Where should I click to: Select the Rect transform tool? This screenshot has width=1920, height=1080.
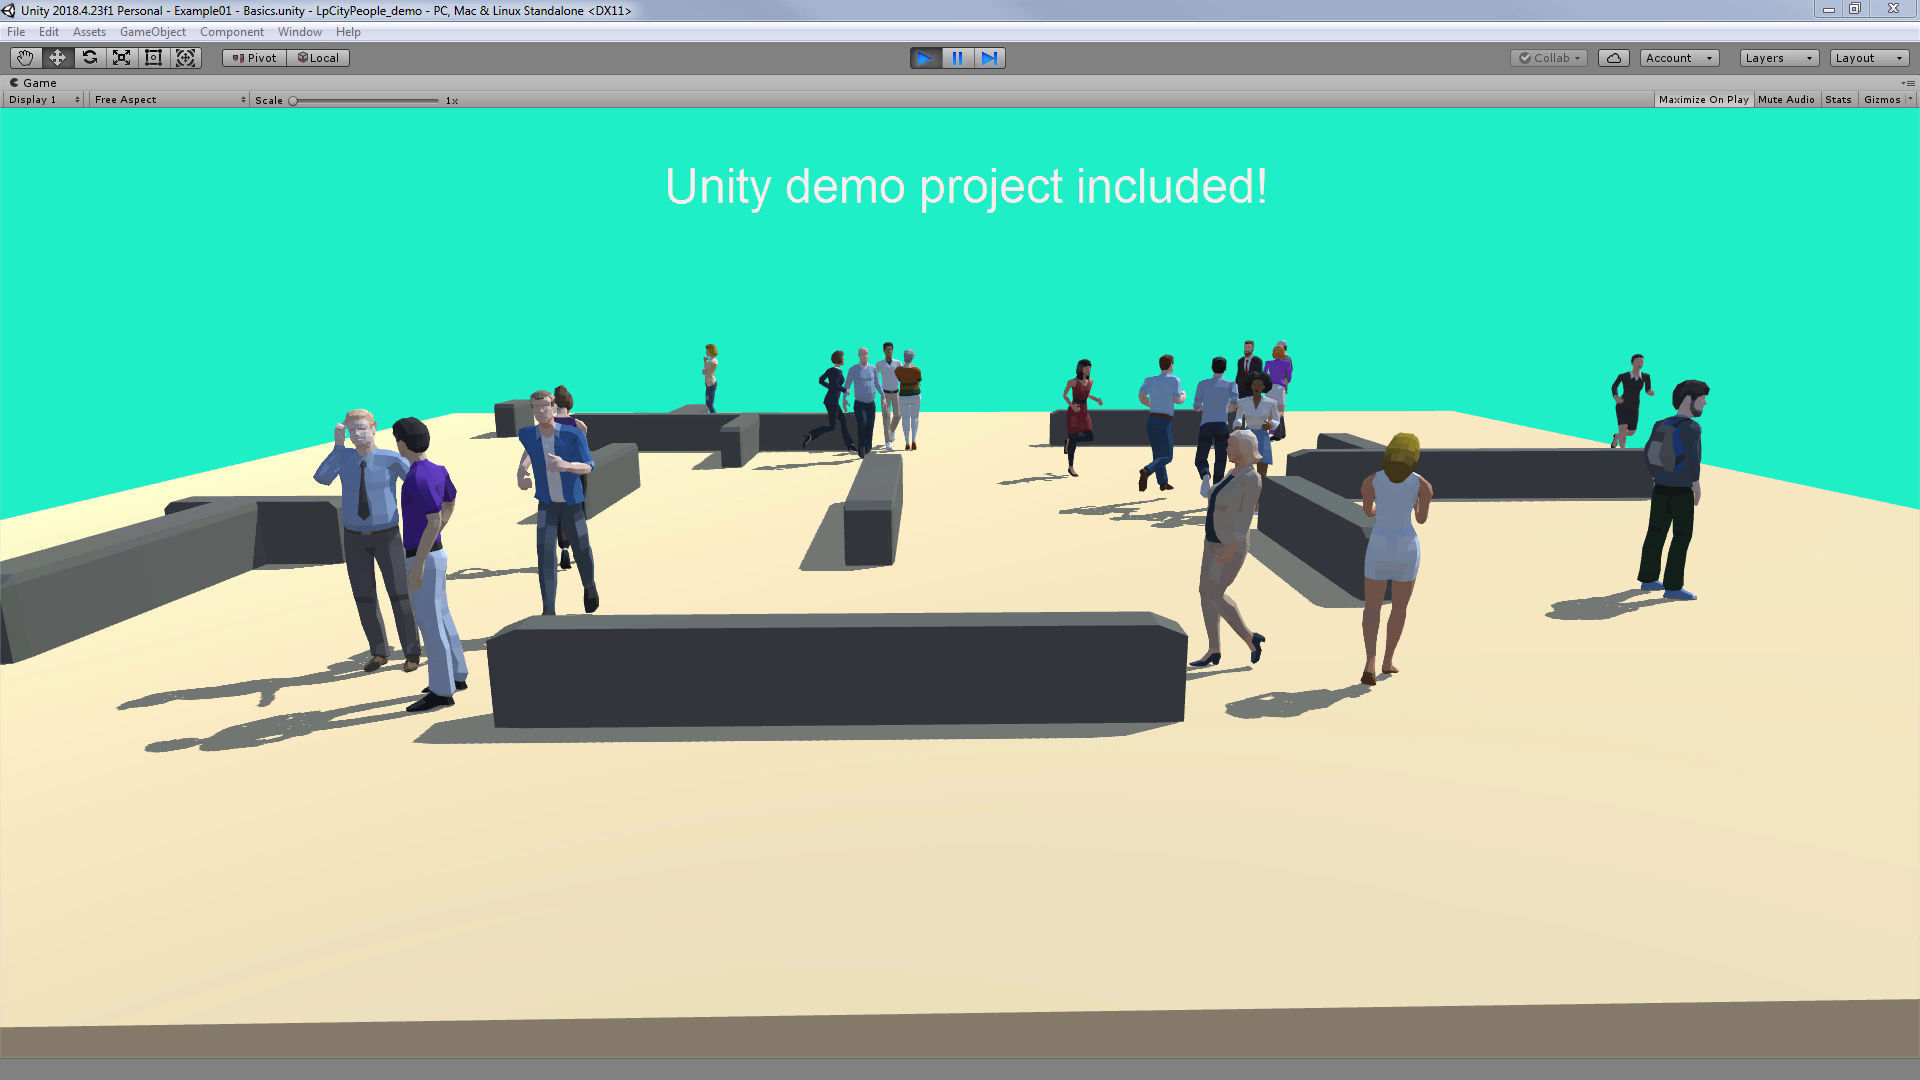click(x=153, y=58)
